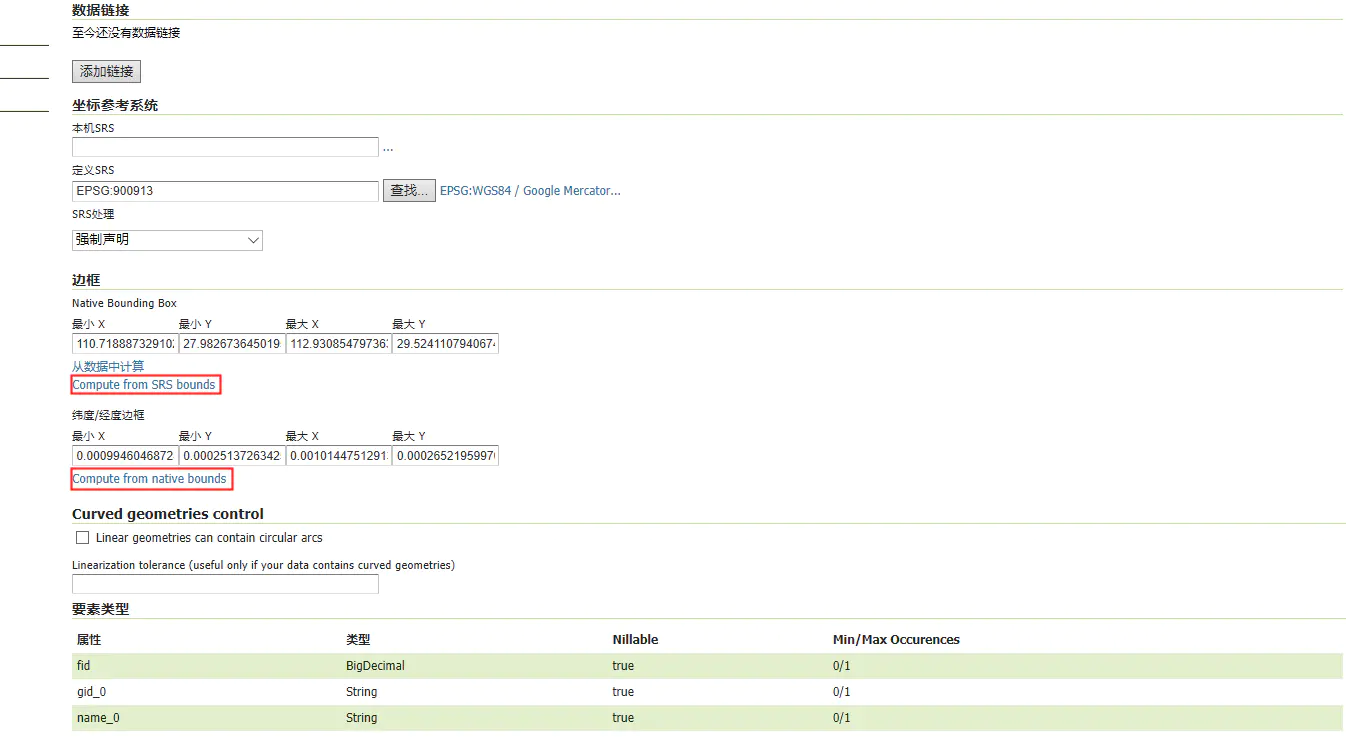Click the 0/1 occurrences in gid_0 row
1346x737 pixels.
click(842, 691)
